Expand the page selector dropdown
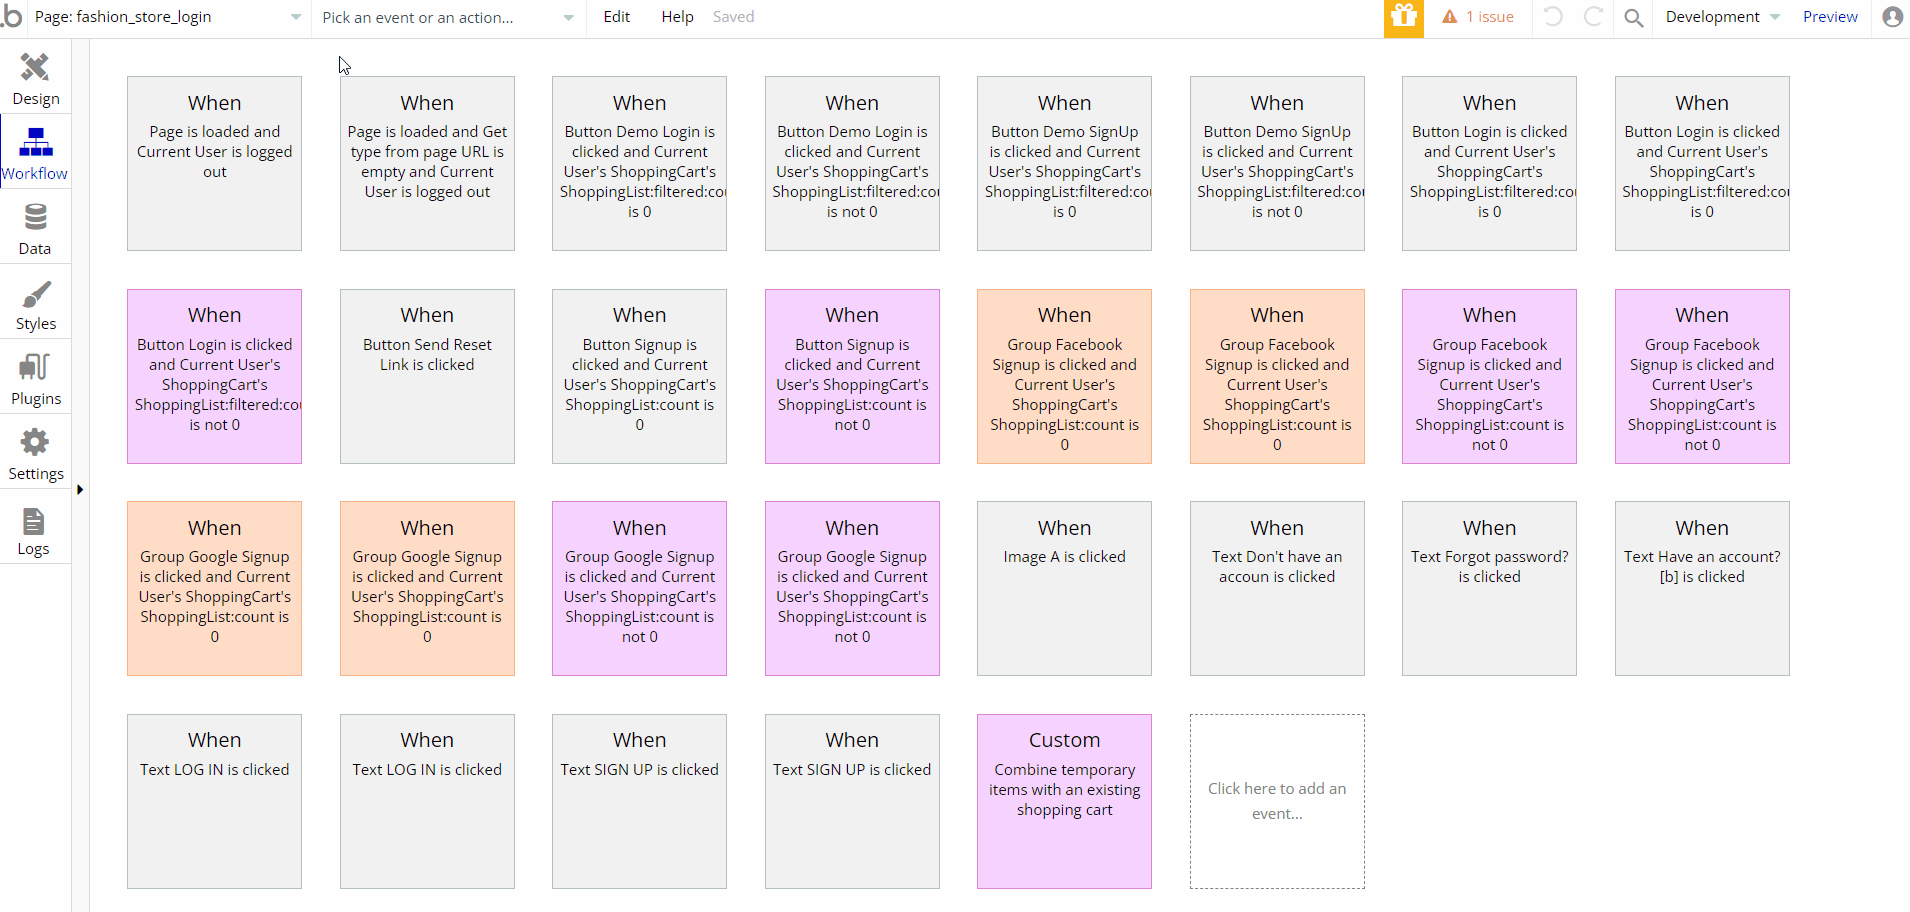Viewport: 1910px width, 912px height. tap(296, 17)
